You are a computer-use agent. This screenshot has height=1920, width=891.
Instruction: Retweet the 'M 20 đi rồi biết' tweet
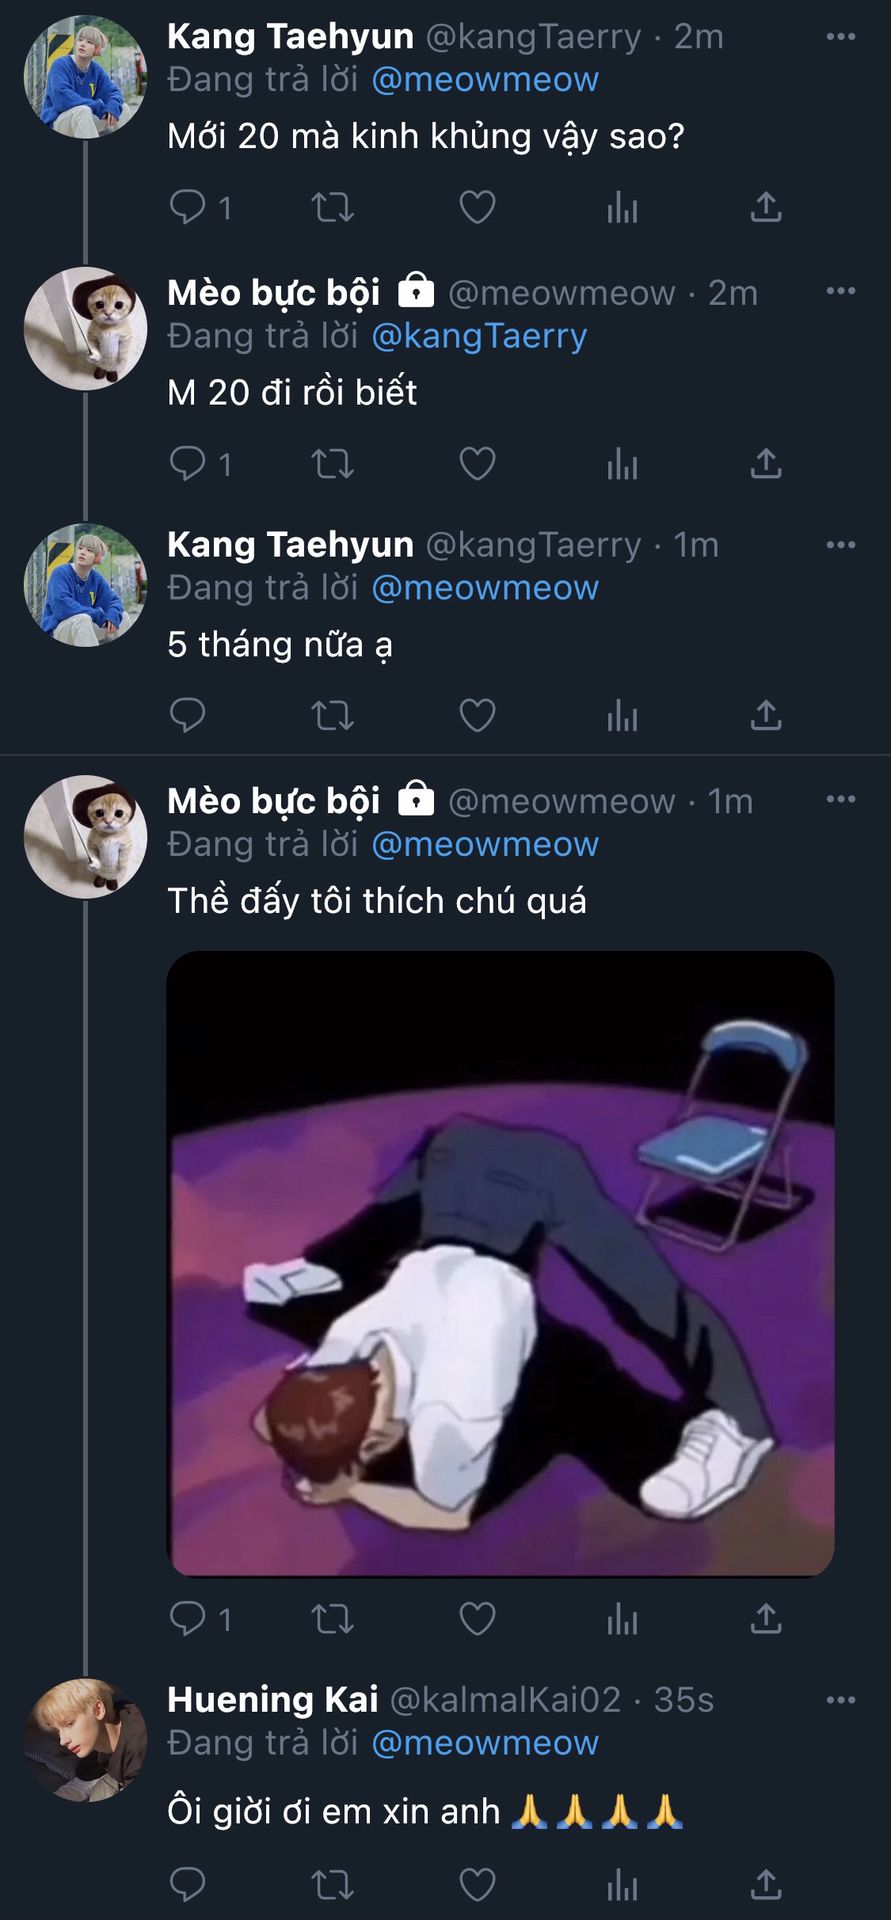[x=332, y=464]
